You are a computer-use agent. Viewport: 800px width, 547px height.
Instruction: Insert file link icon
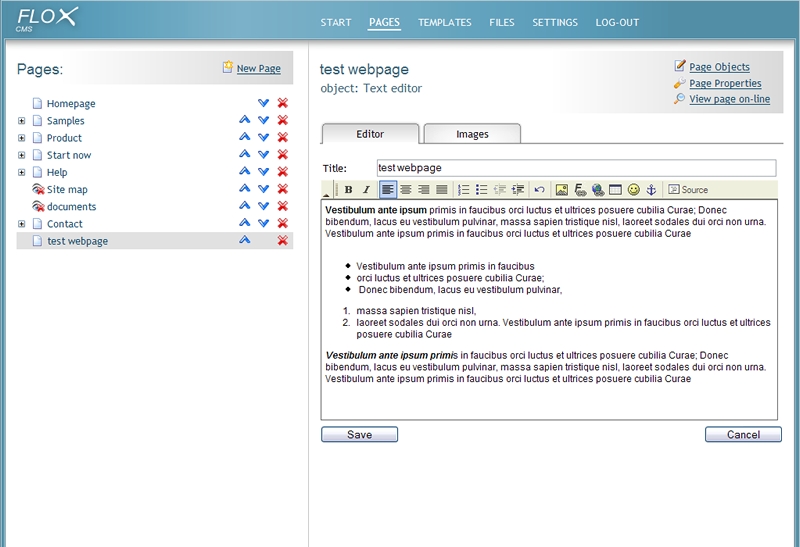click(x=580, y=190)
